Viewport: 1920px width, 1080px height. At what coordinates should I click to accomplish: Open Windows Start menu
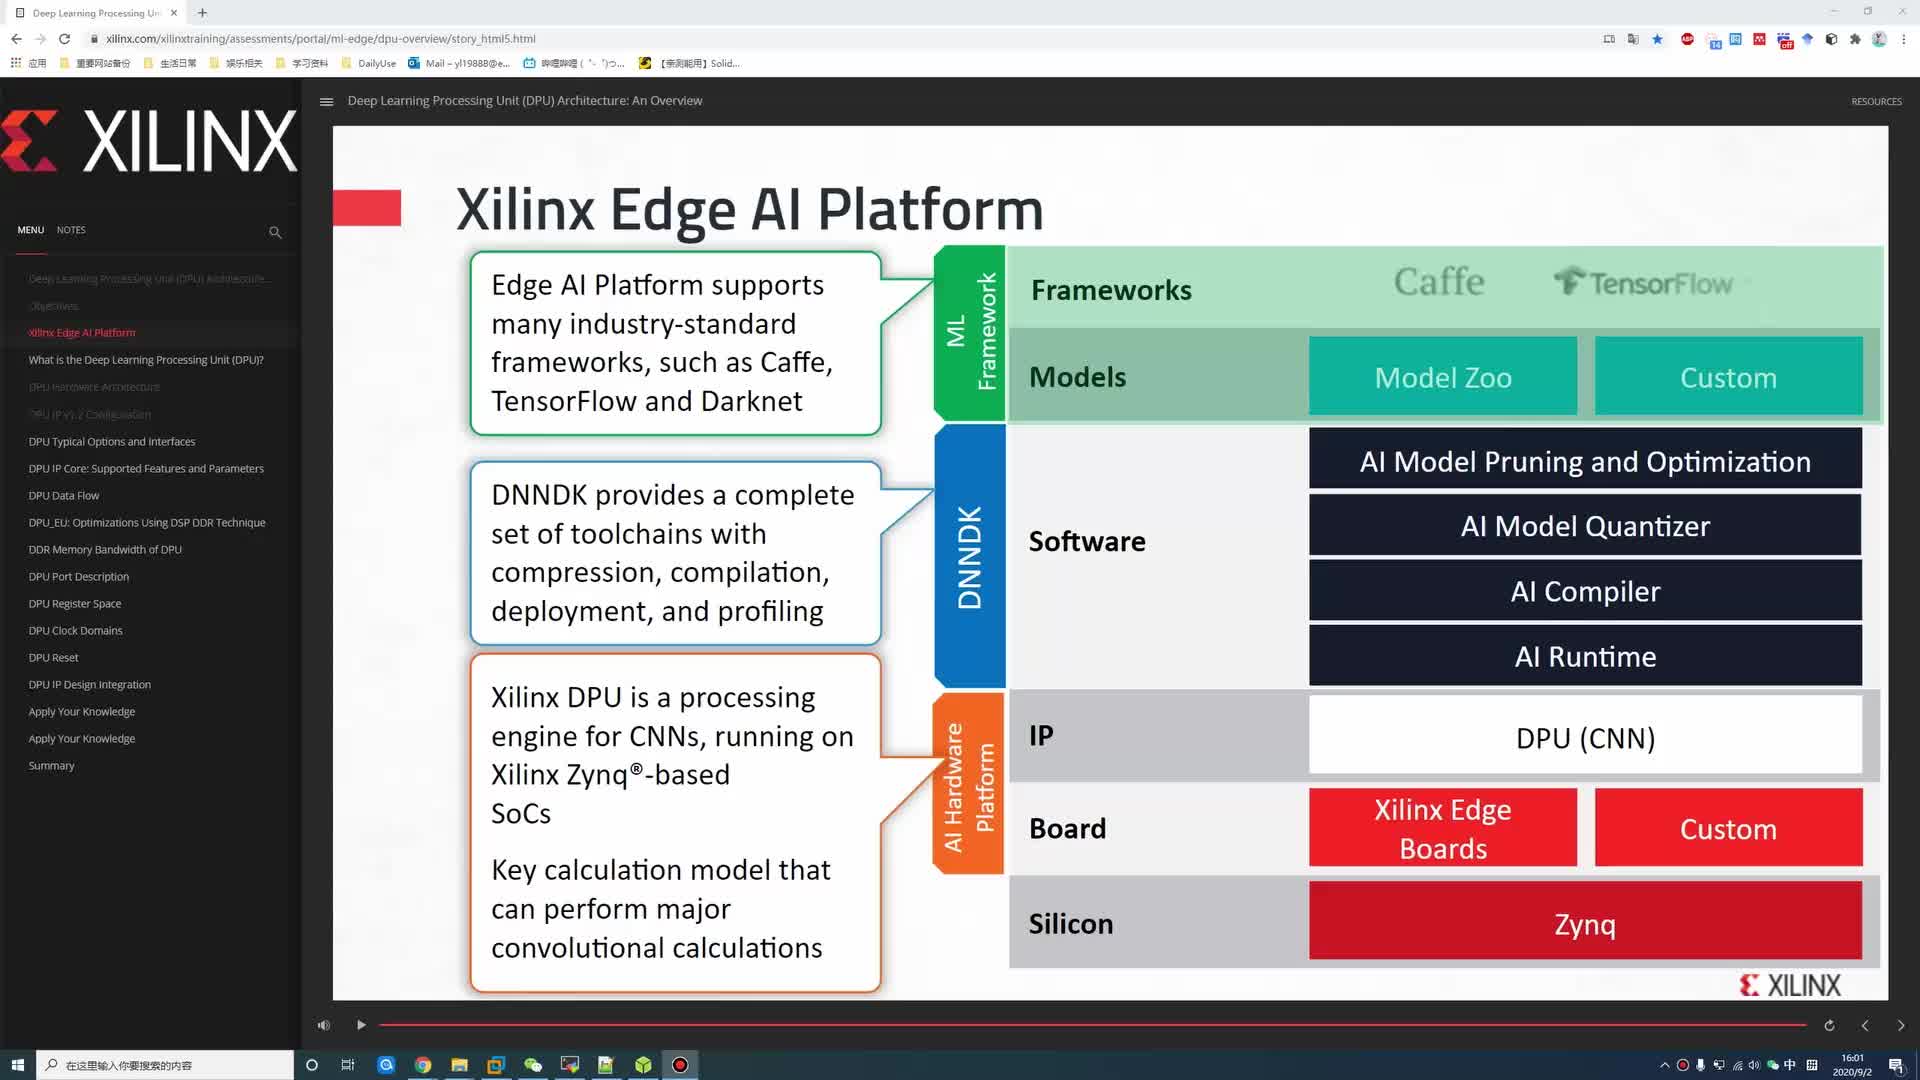click(17, 1065)
